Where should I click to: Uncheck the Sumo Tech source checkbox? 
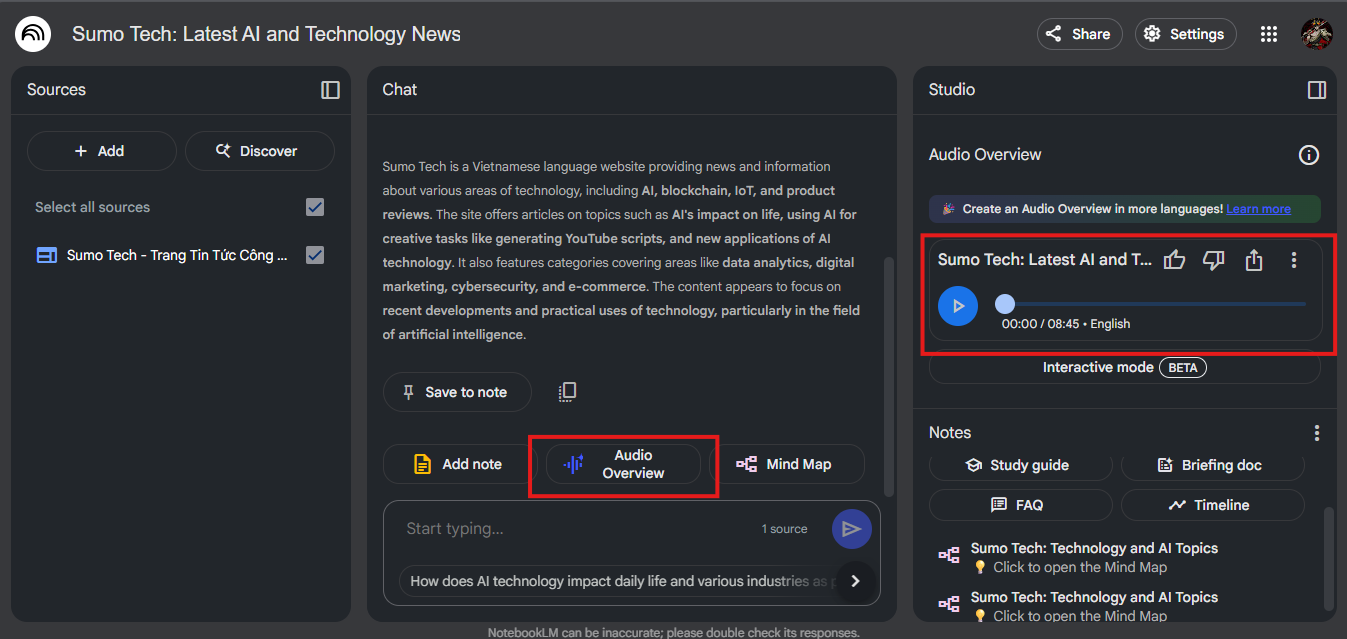[315, 255]
